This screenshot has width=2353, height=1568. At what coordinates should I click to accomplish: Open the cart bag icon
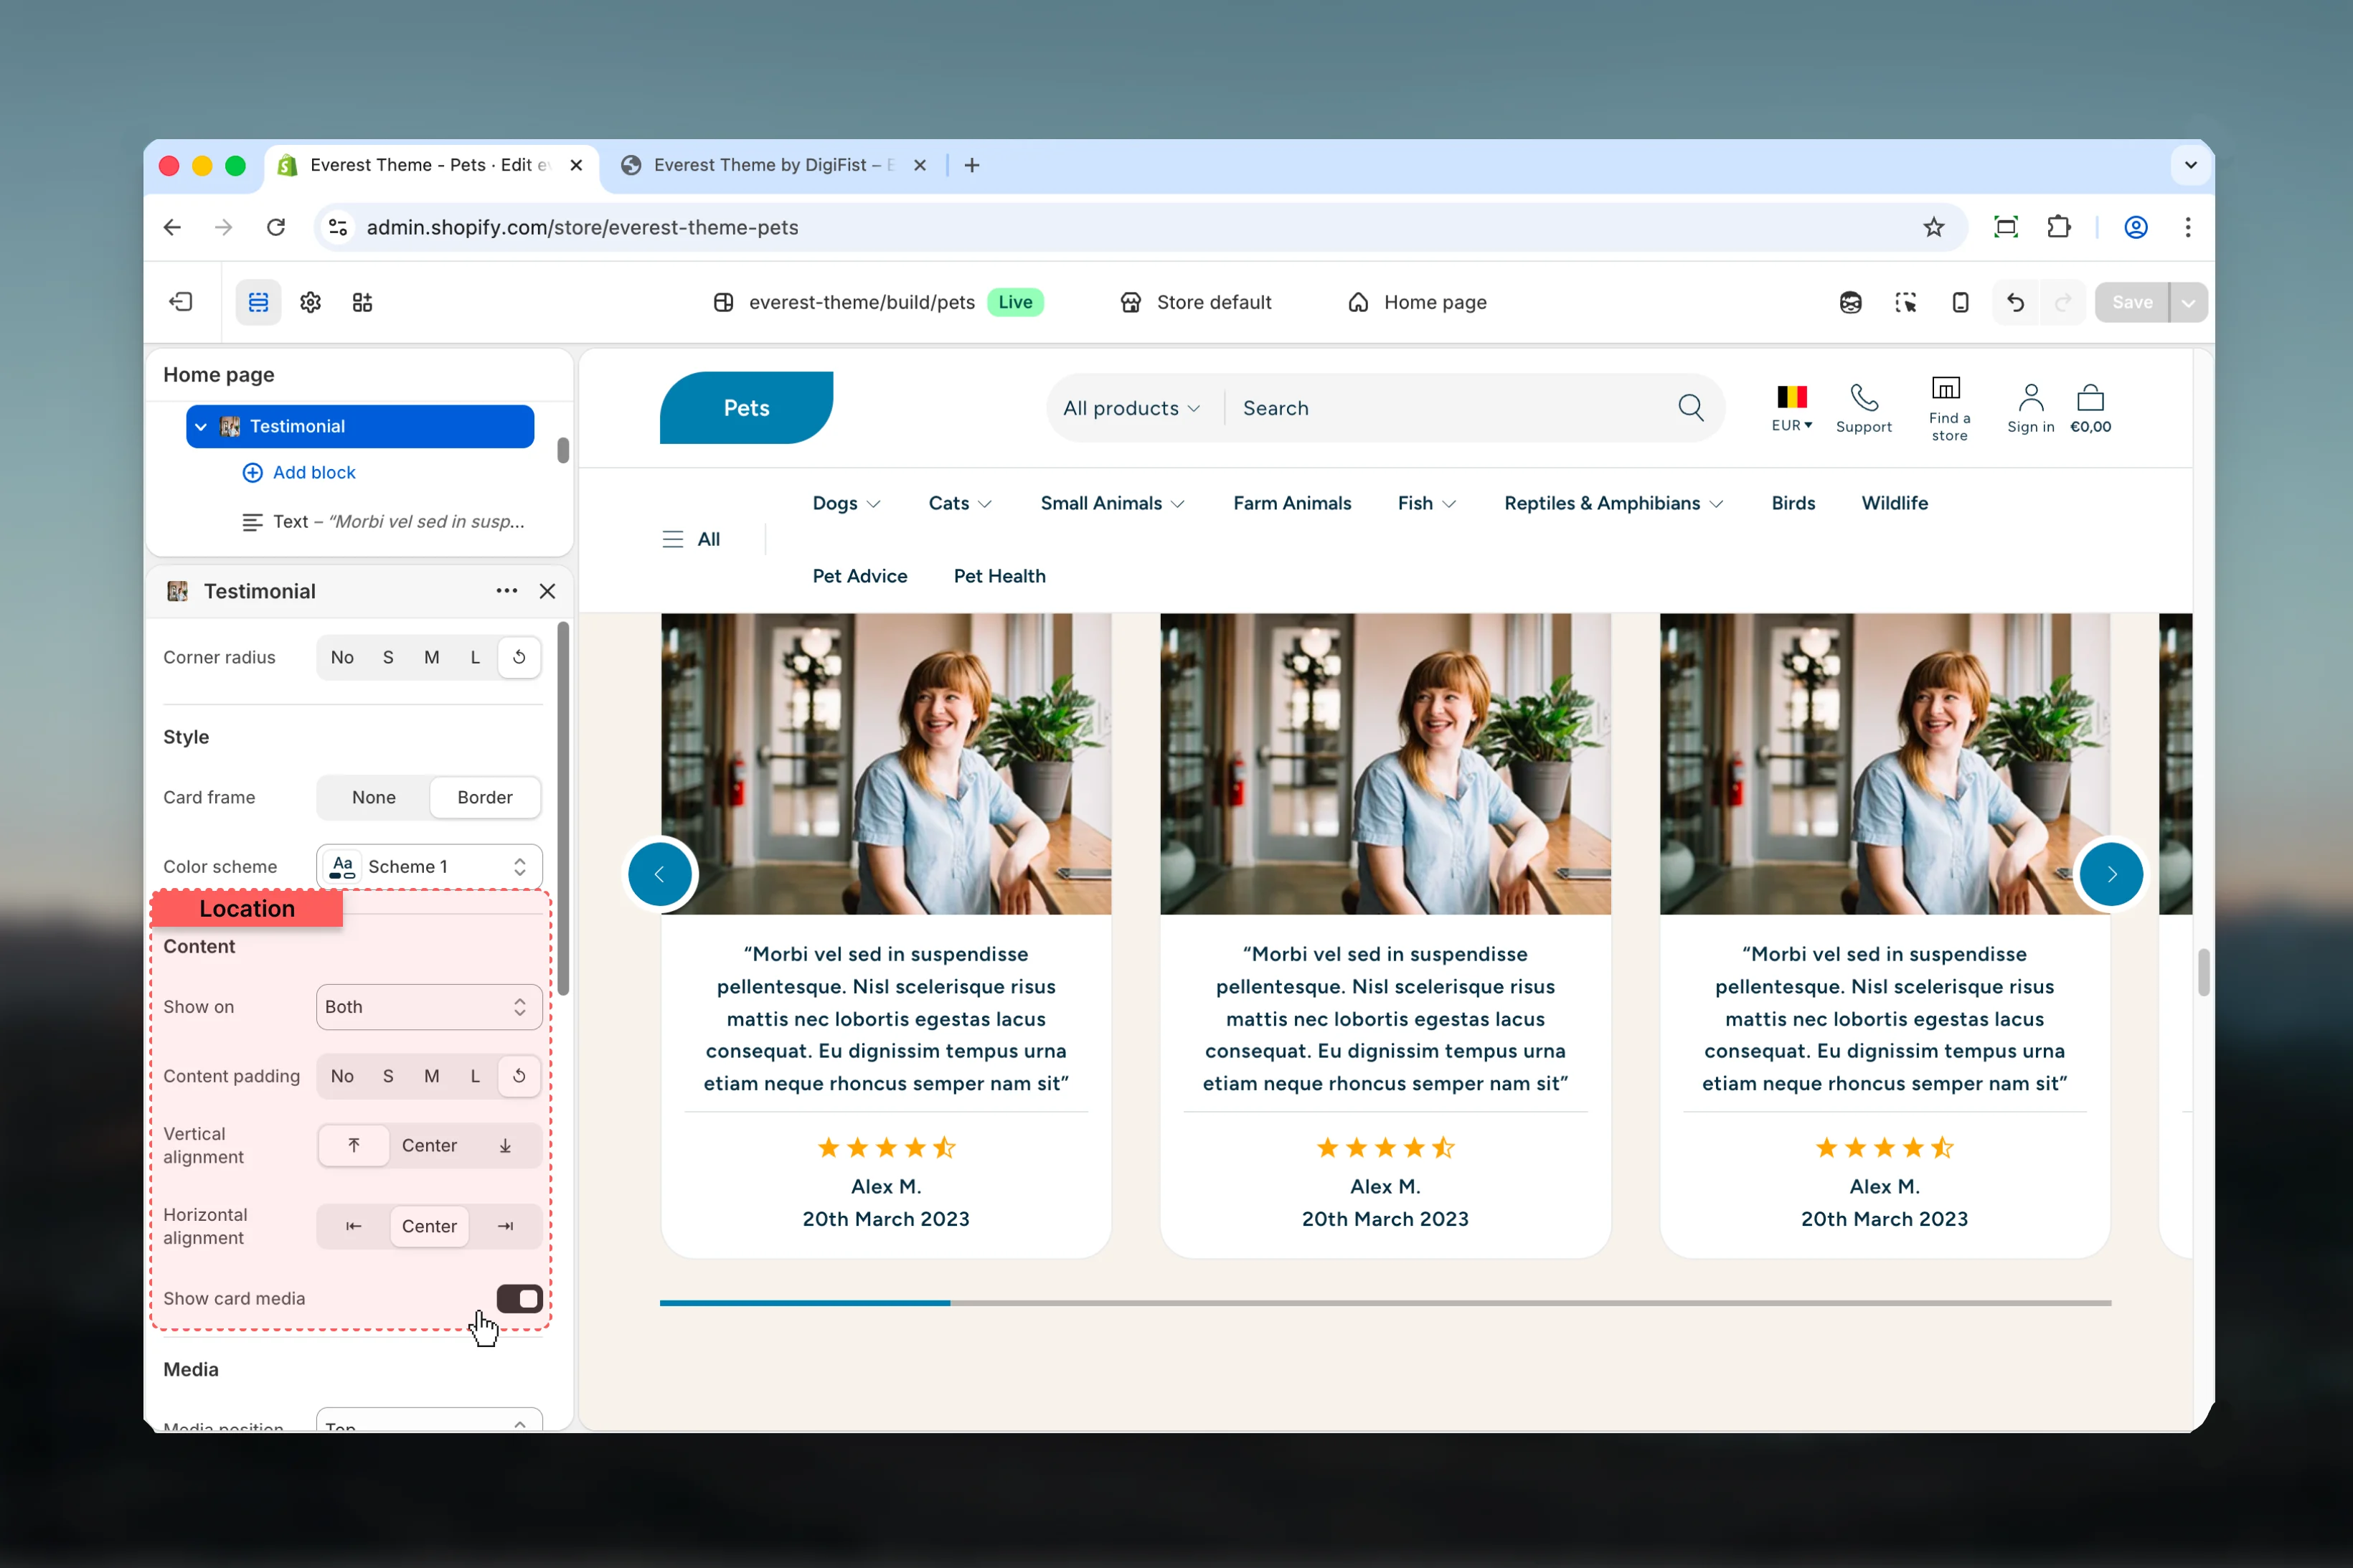coord(2090,397)
